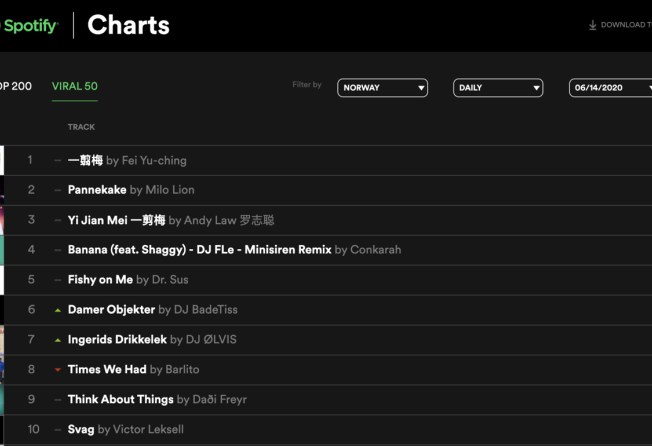Image resolution: width=652 pixels, height=446 pixels.
Task: Switch to the Viral 50 tab
Action: [75, 86]
